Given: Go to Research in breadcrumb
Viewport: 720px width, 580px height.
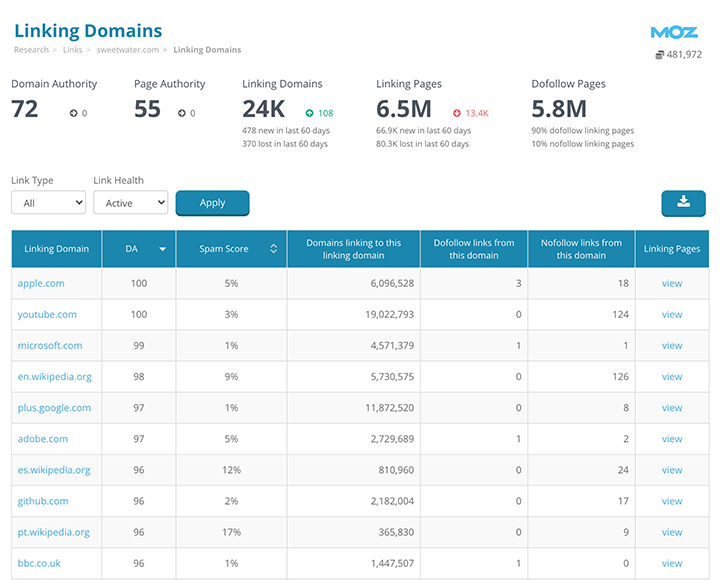Looking at the screenshot, I should [31, 50].
